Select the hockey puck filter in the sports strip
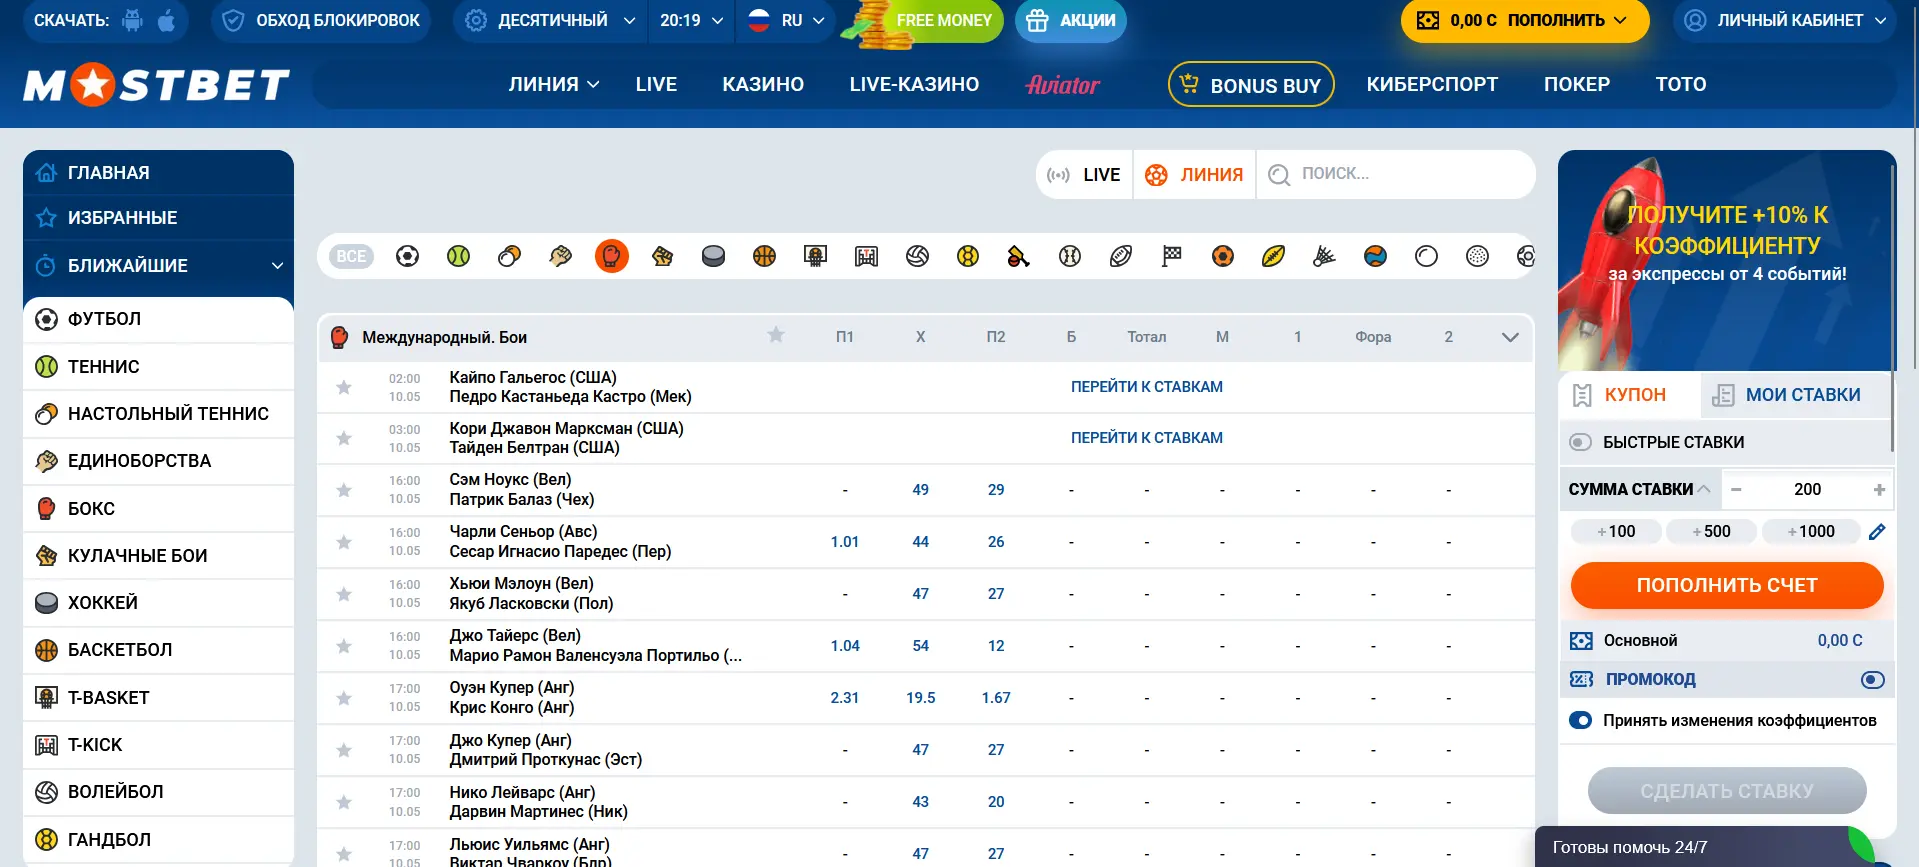1919x867 pixels. pos(713,256)
